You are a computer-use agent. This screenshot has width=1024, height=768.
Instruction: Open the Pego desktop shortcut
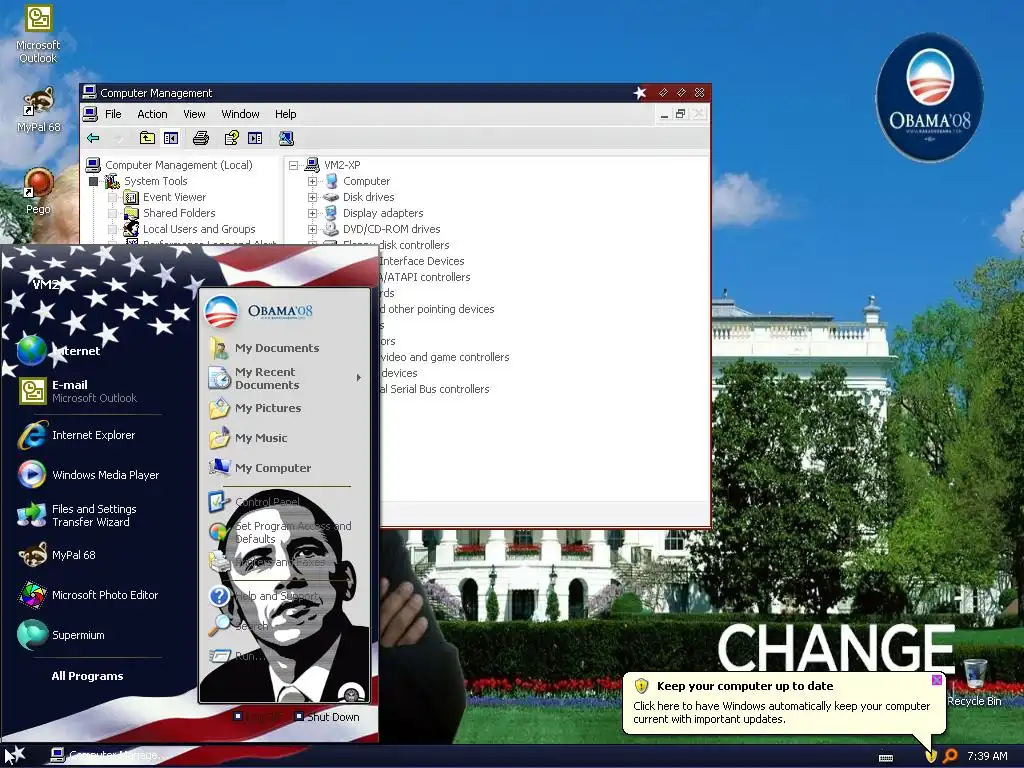[x=38, y=191]
